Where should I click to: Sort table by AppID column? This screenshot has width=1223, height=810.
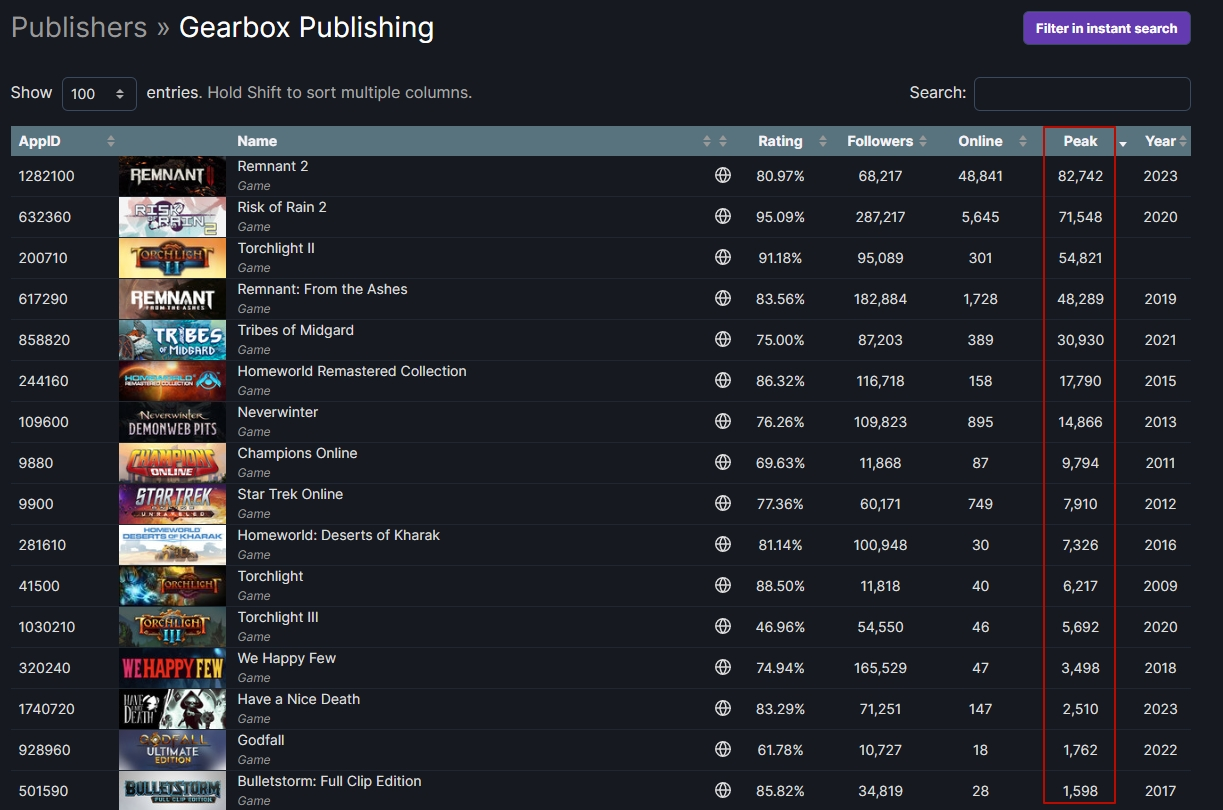(x=65, y=141)
